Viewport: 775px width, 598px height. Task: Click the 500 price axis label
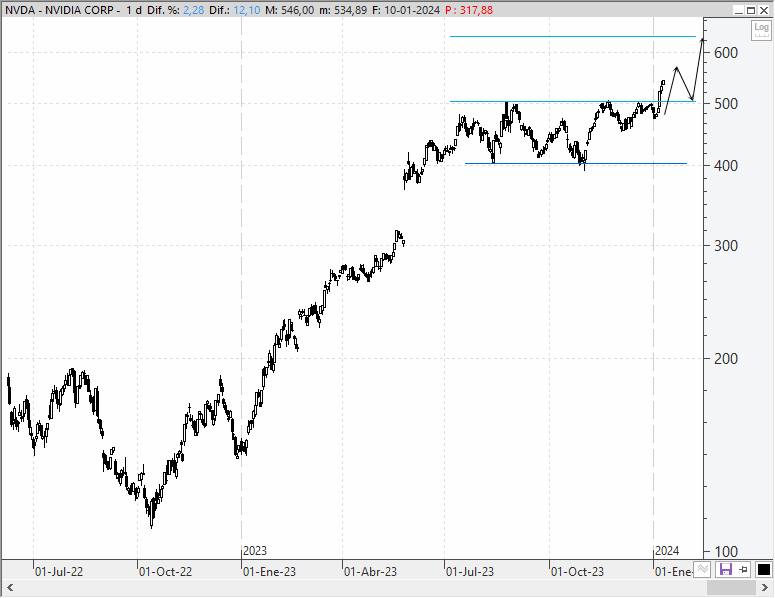[726, 104]
